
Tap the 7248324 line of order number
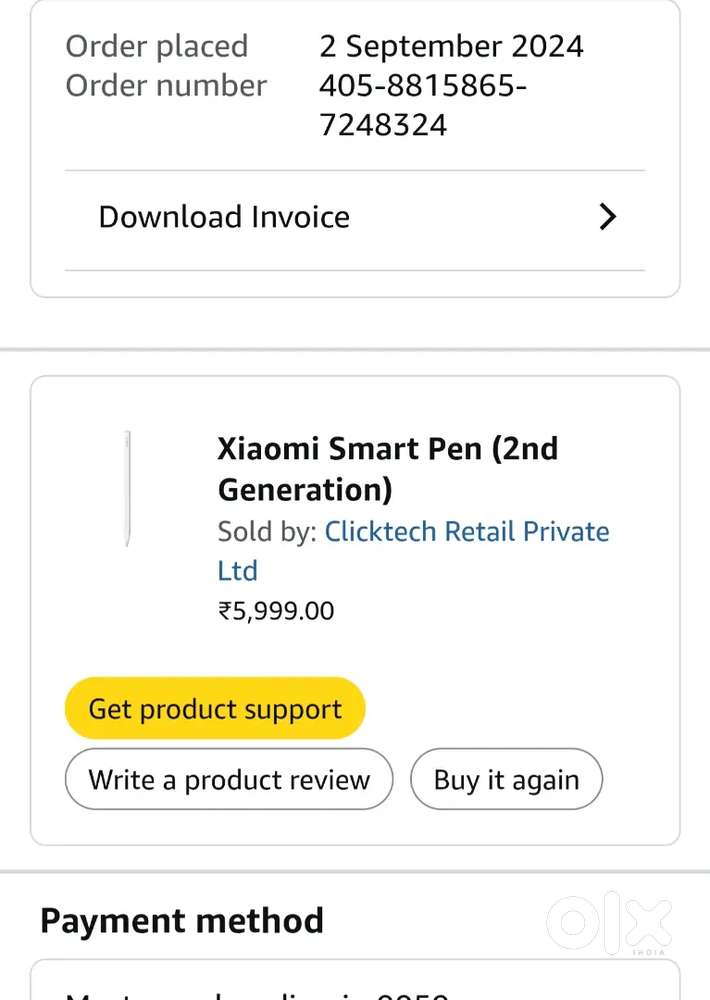[383, 125]
